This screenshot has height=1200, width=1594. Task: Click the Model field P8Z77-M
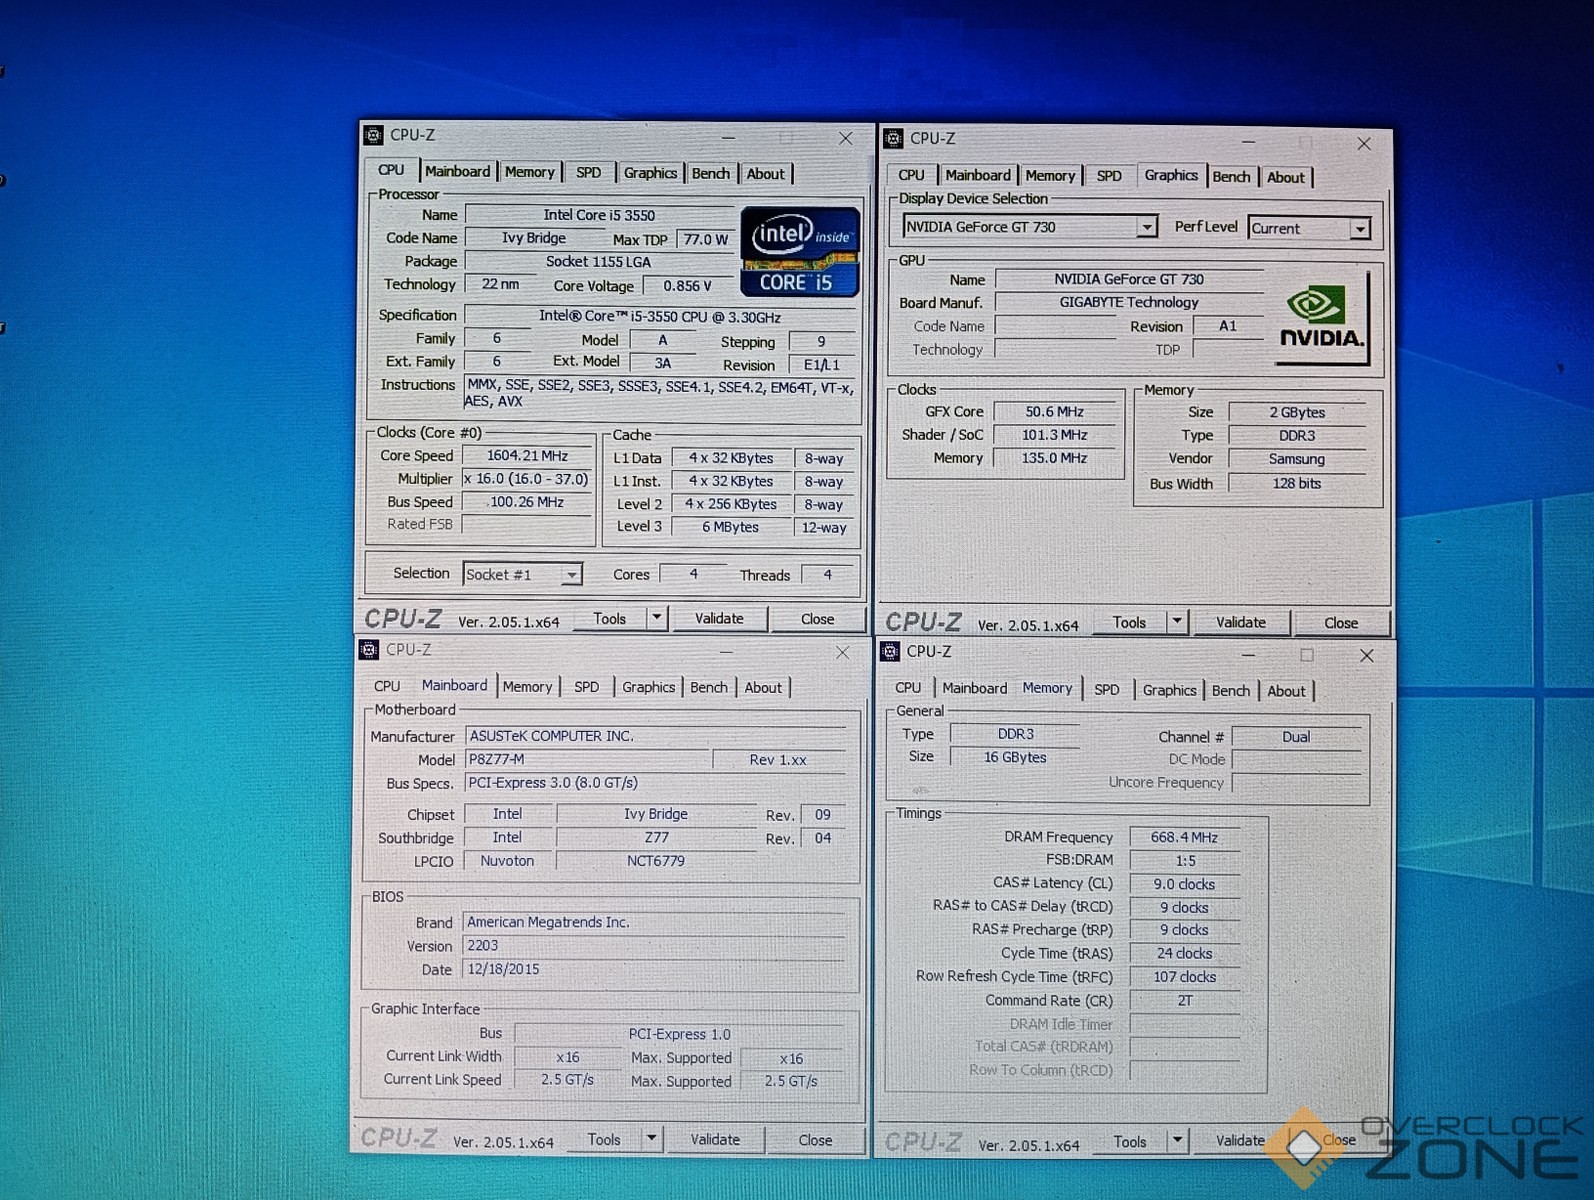pyautogui.click(x=588, y=759)
